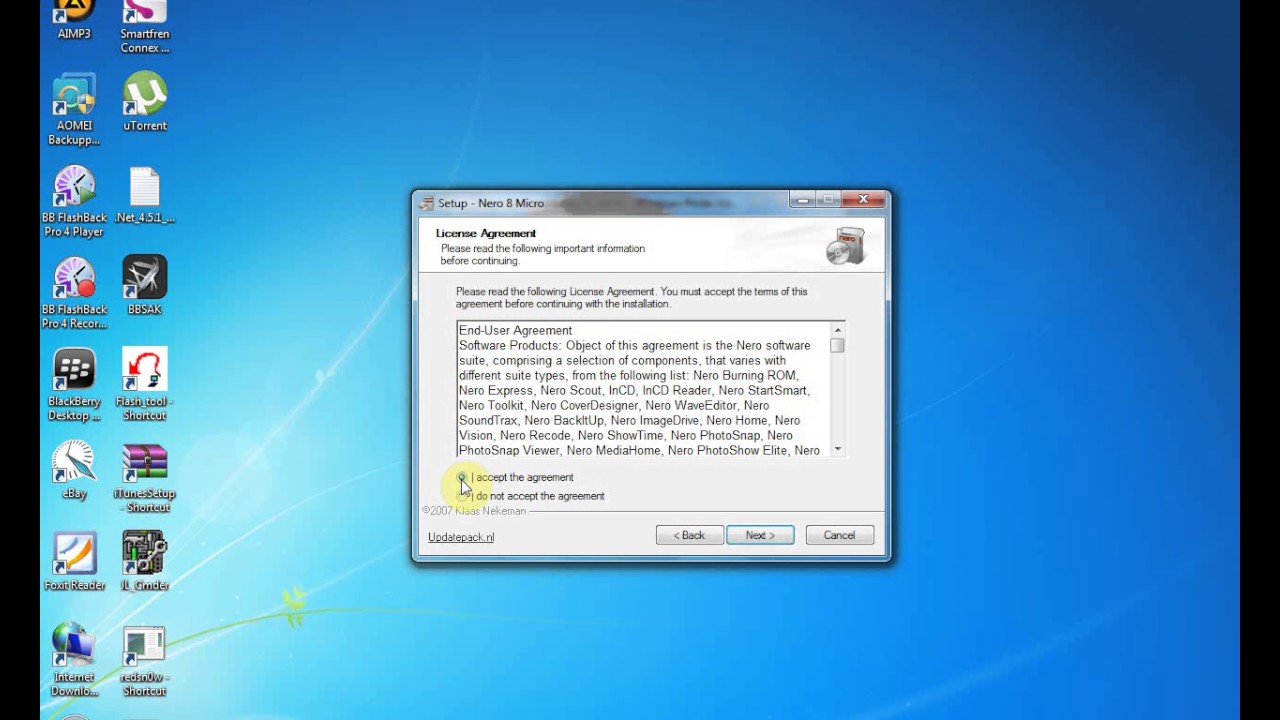Viewport: 1280px width, 720px height.
Task: Cancel the Nero 8 Micro setup
Action: [839, 535]
